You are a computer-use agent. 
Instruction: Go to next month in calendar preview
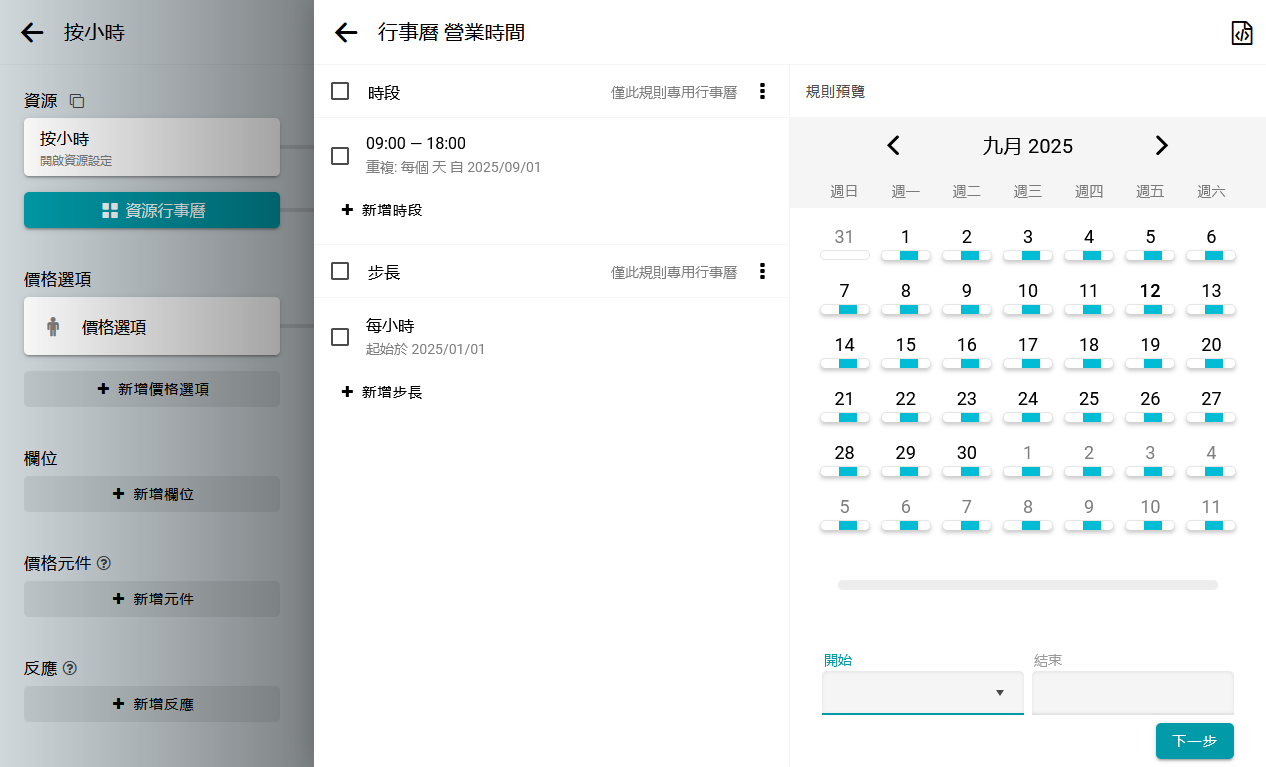coord(1161,146)
